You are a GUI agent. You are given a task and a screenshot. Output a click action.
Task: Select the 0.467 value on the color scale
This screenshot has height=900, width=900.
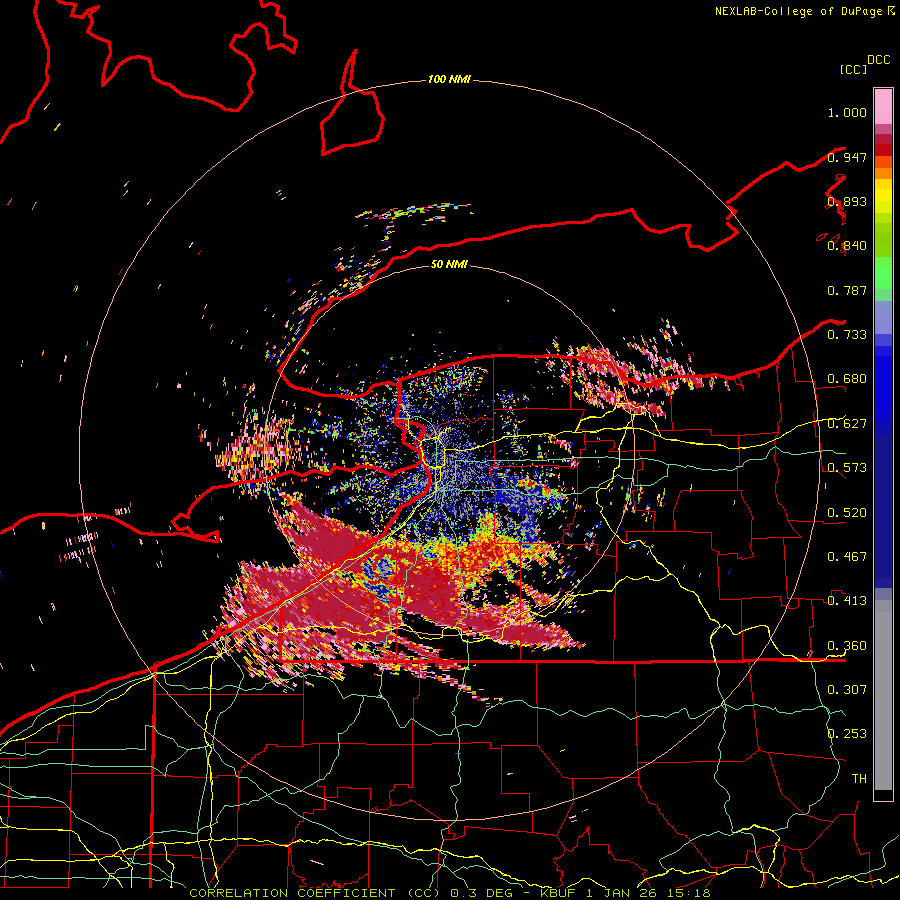847,557
